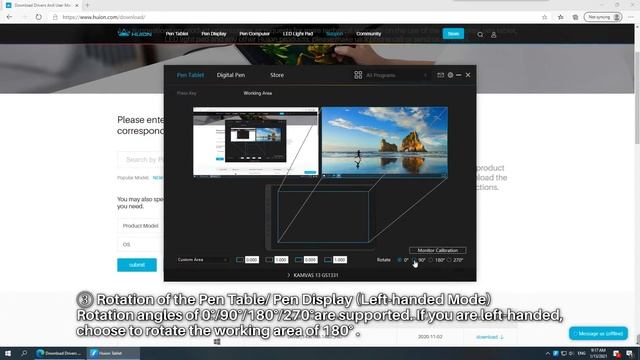Open the Windows notification center
Image resolution: width=640 pixels, height=360 pixels.
630,353
